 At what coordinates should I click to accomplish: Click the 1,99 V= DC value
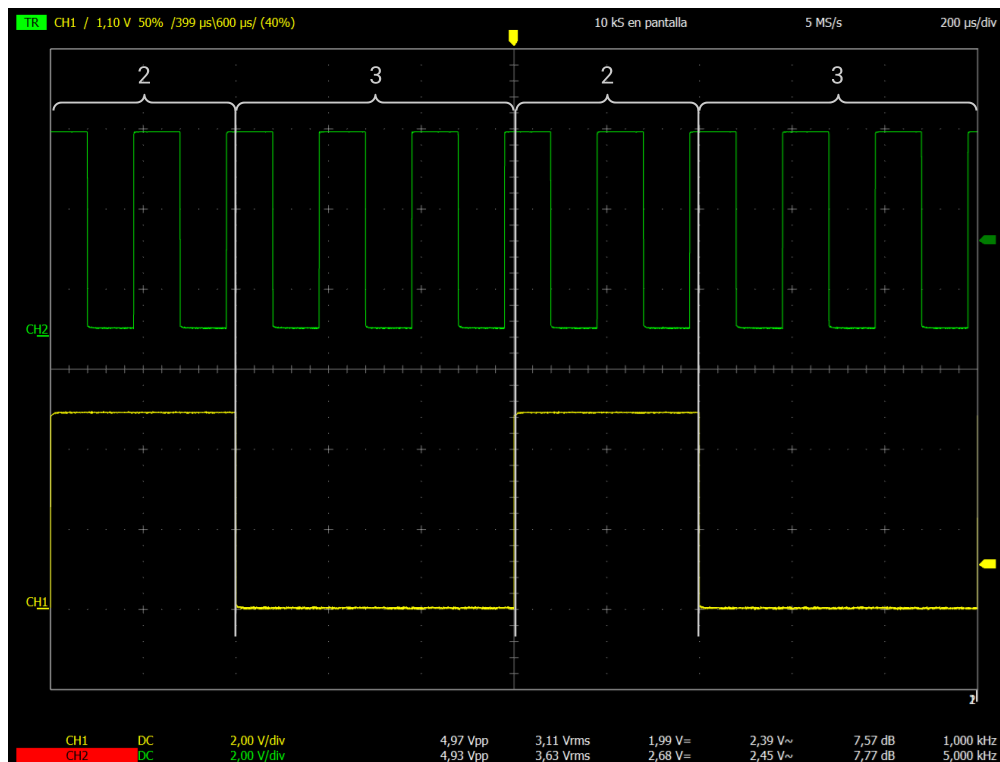[x=669, y=741]
